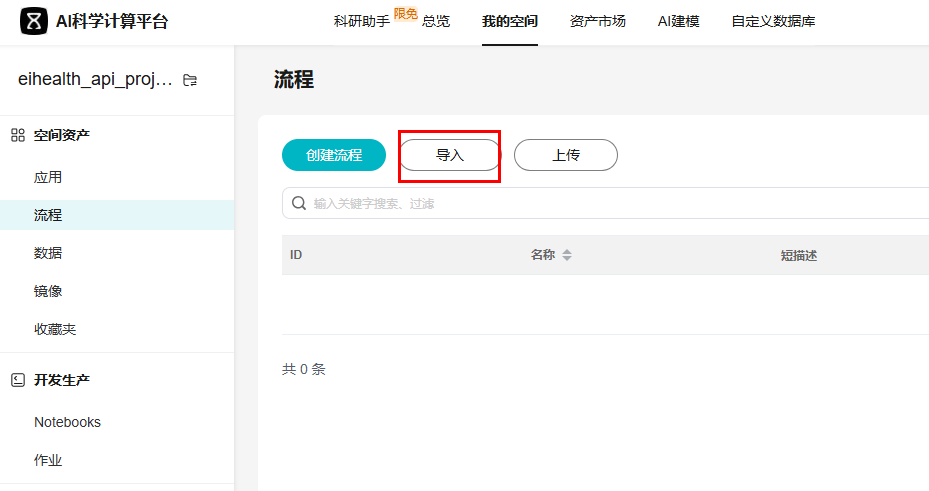Click the 上传 button

pyautogui.click(x=566, y=155)
